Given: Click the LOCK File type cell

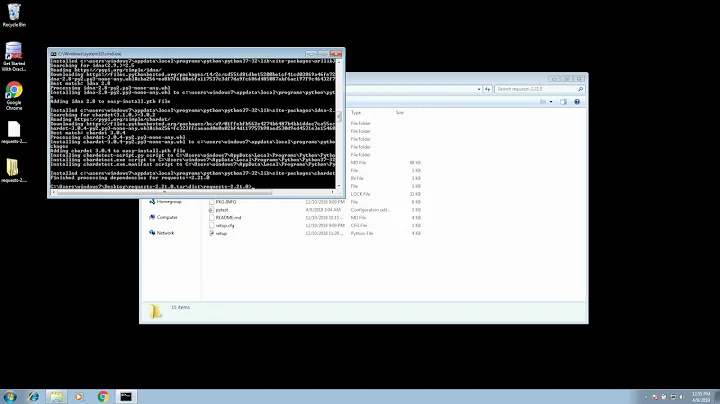Looking at the screenshot, I should (x=360, y=194).
